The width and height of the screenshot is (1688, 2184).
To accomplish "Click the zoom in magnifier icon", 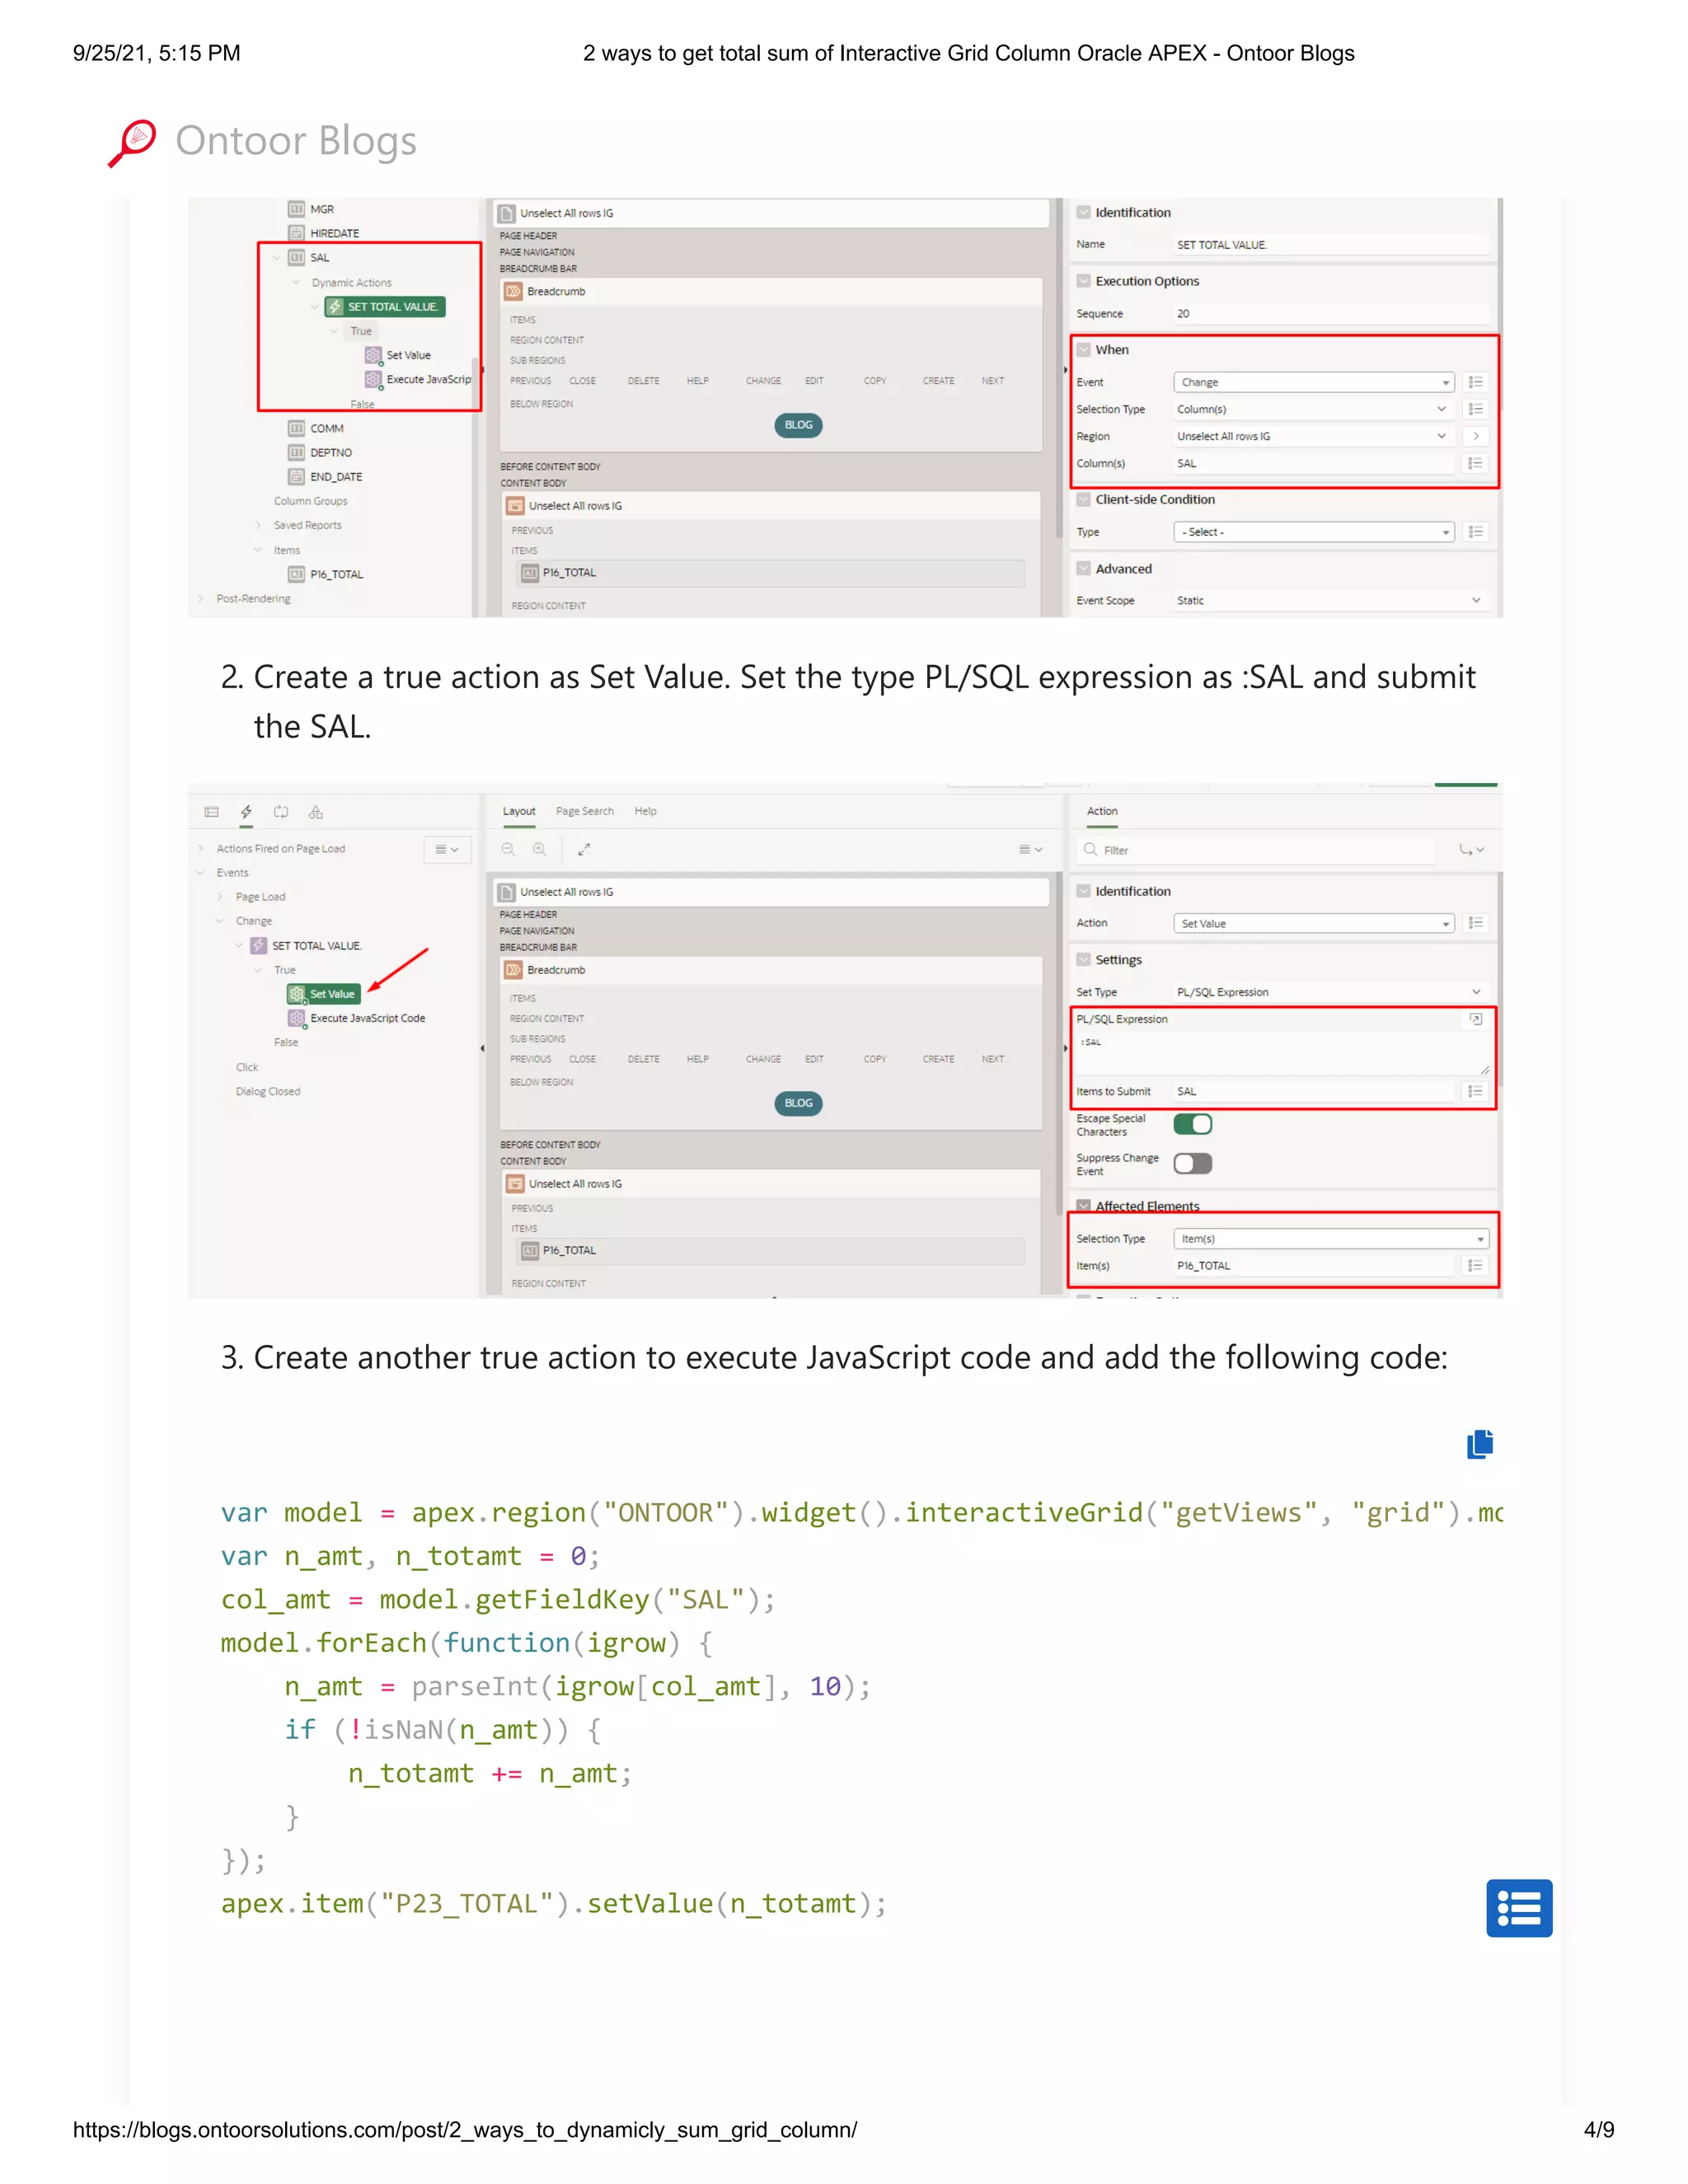I will [540, 849].
